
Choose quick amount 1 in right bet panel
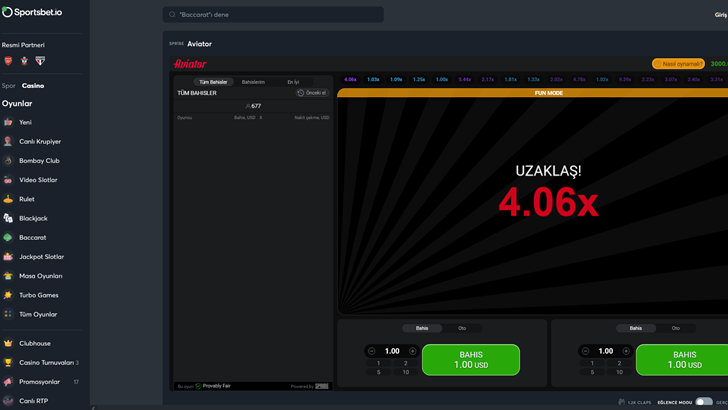click(x=592, y=363)
